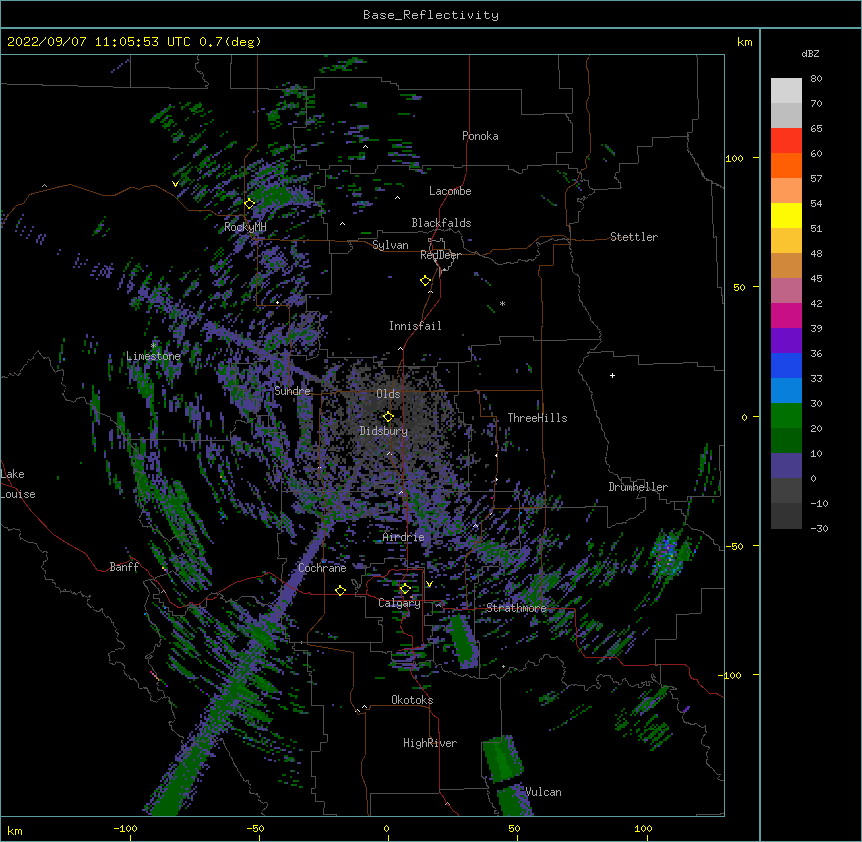Click the Base_Reflectivity title text
862x842 pixels.
431,15
